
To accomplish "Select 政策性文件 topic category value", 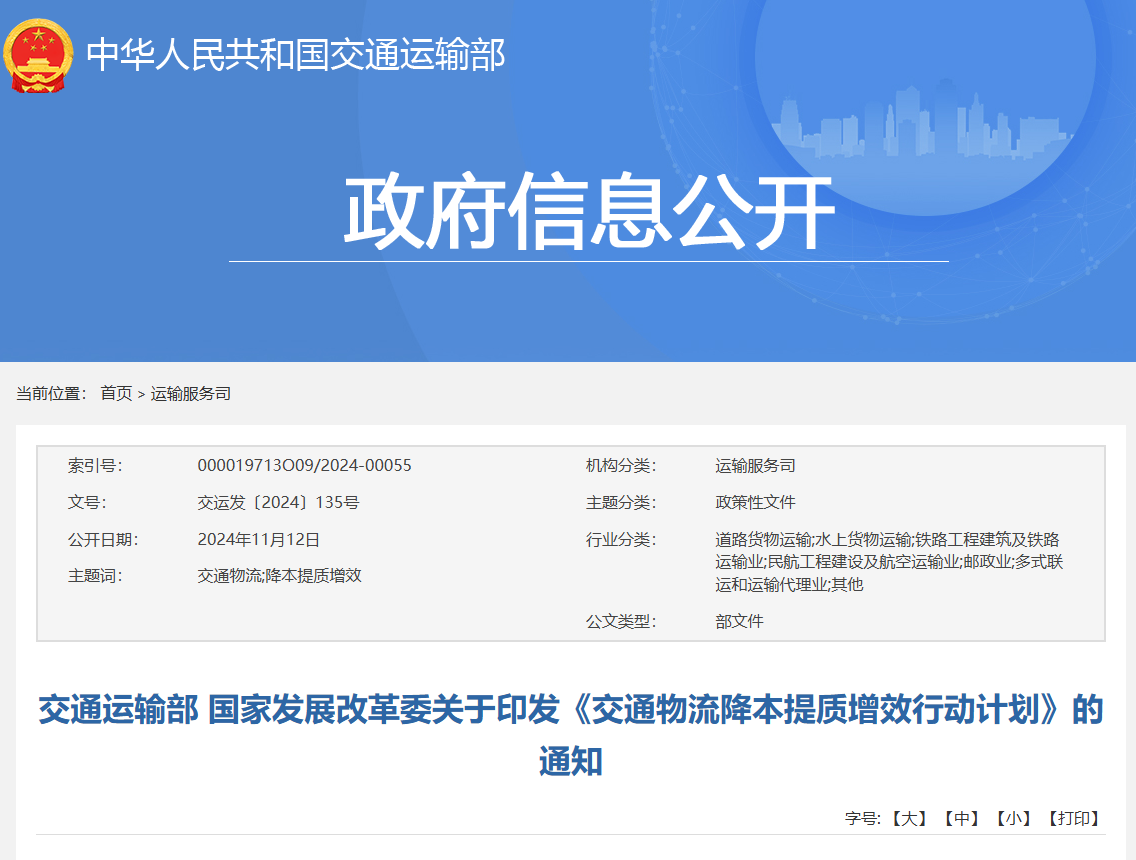I will [756, 502].
